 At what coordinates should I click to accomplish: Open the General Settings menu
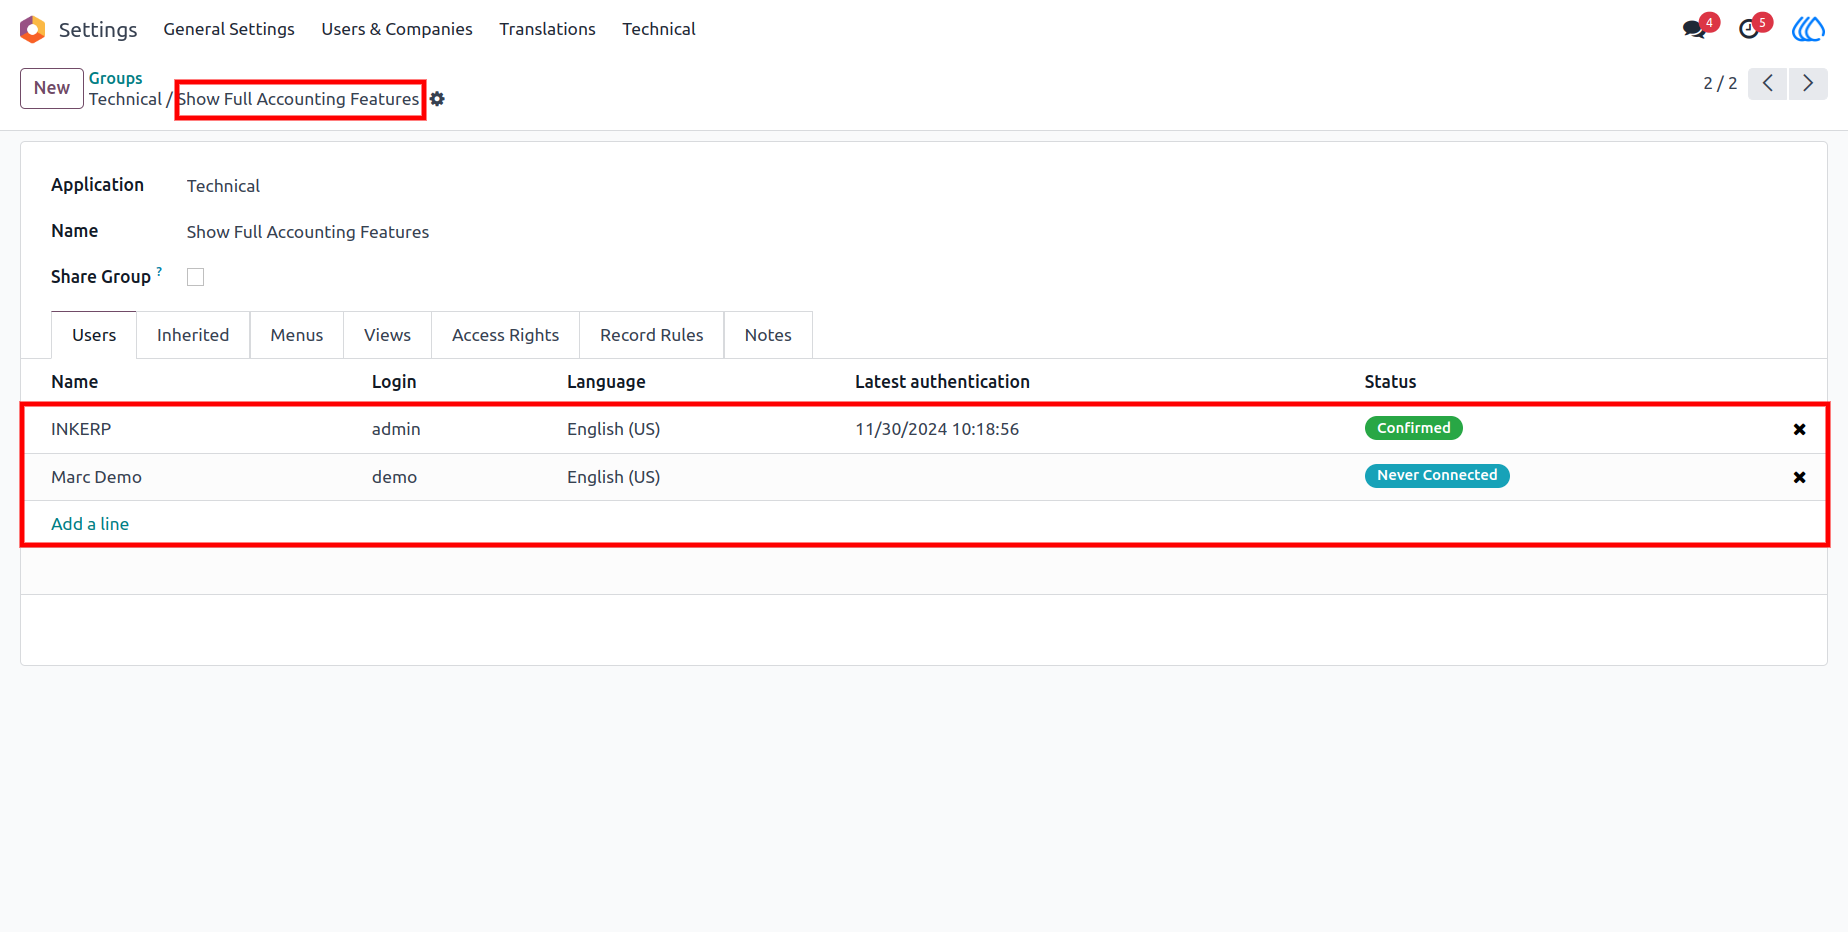point(229,29)
